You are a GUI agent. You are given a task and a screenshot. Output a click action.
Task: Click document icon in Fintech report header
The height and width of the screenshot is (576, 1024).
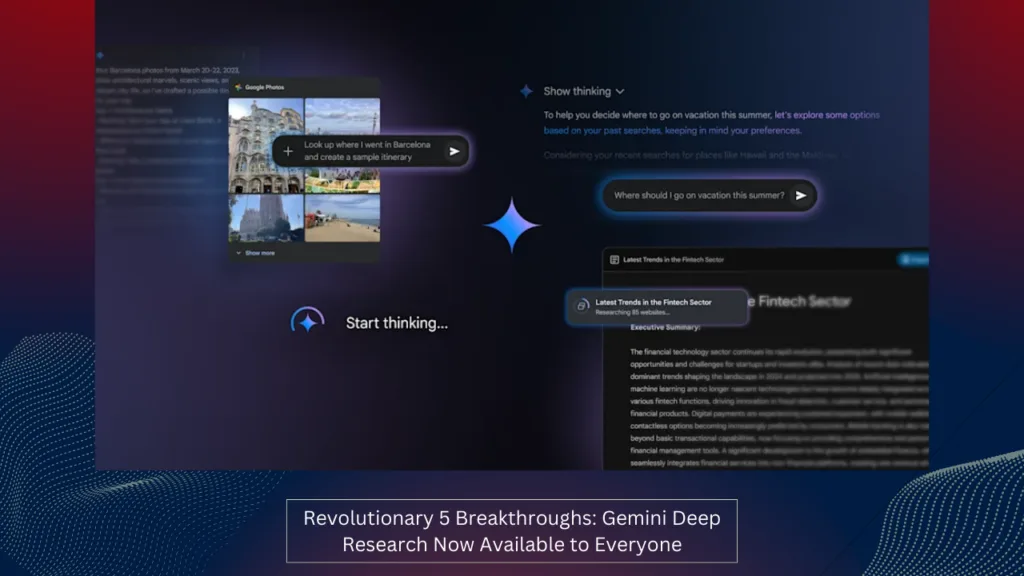coord(615,259)
